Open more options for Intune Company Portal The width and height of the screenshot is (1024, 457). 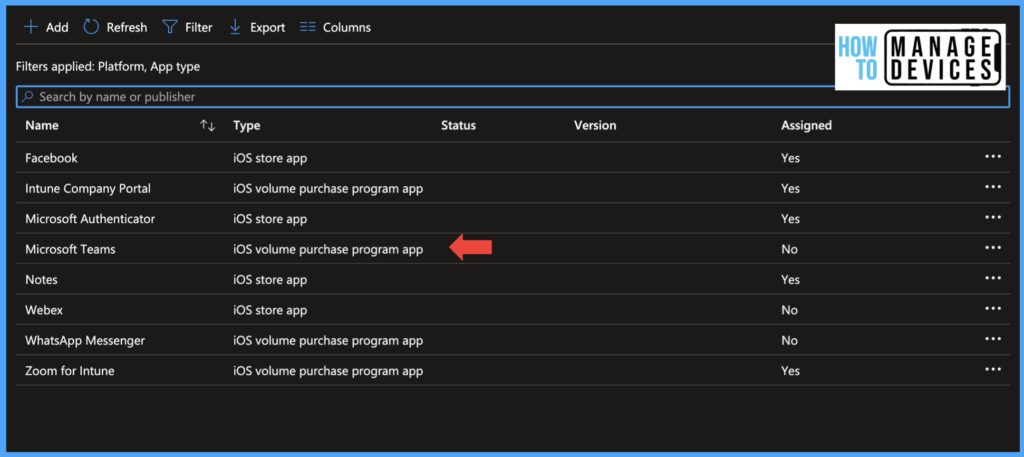click(x=993, y=187)
